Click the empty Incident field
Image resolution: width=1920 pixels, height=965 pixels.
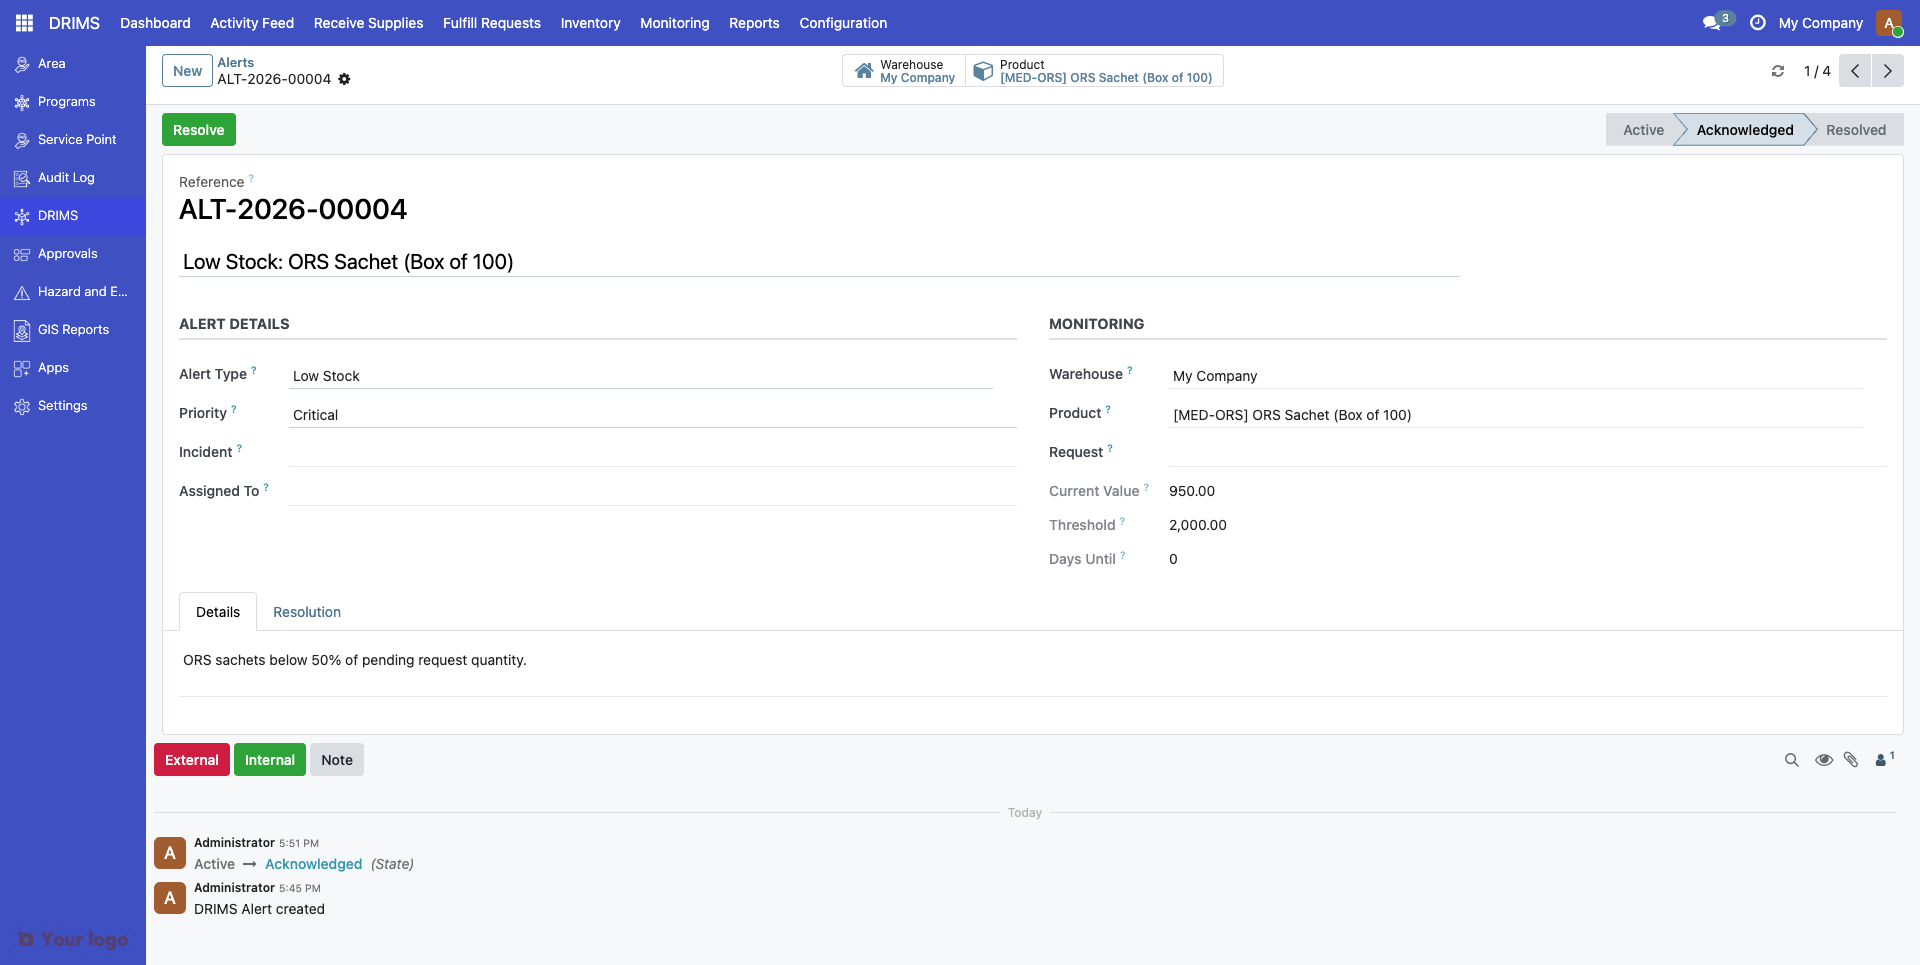click(x=652, y=453)
